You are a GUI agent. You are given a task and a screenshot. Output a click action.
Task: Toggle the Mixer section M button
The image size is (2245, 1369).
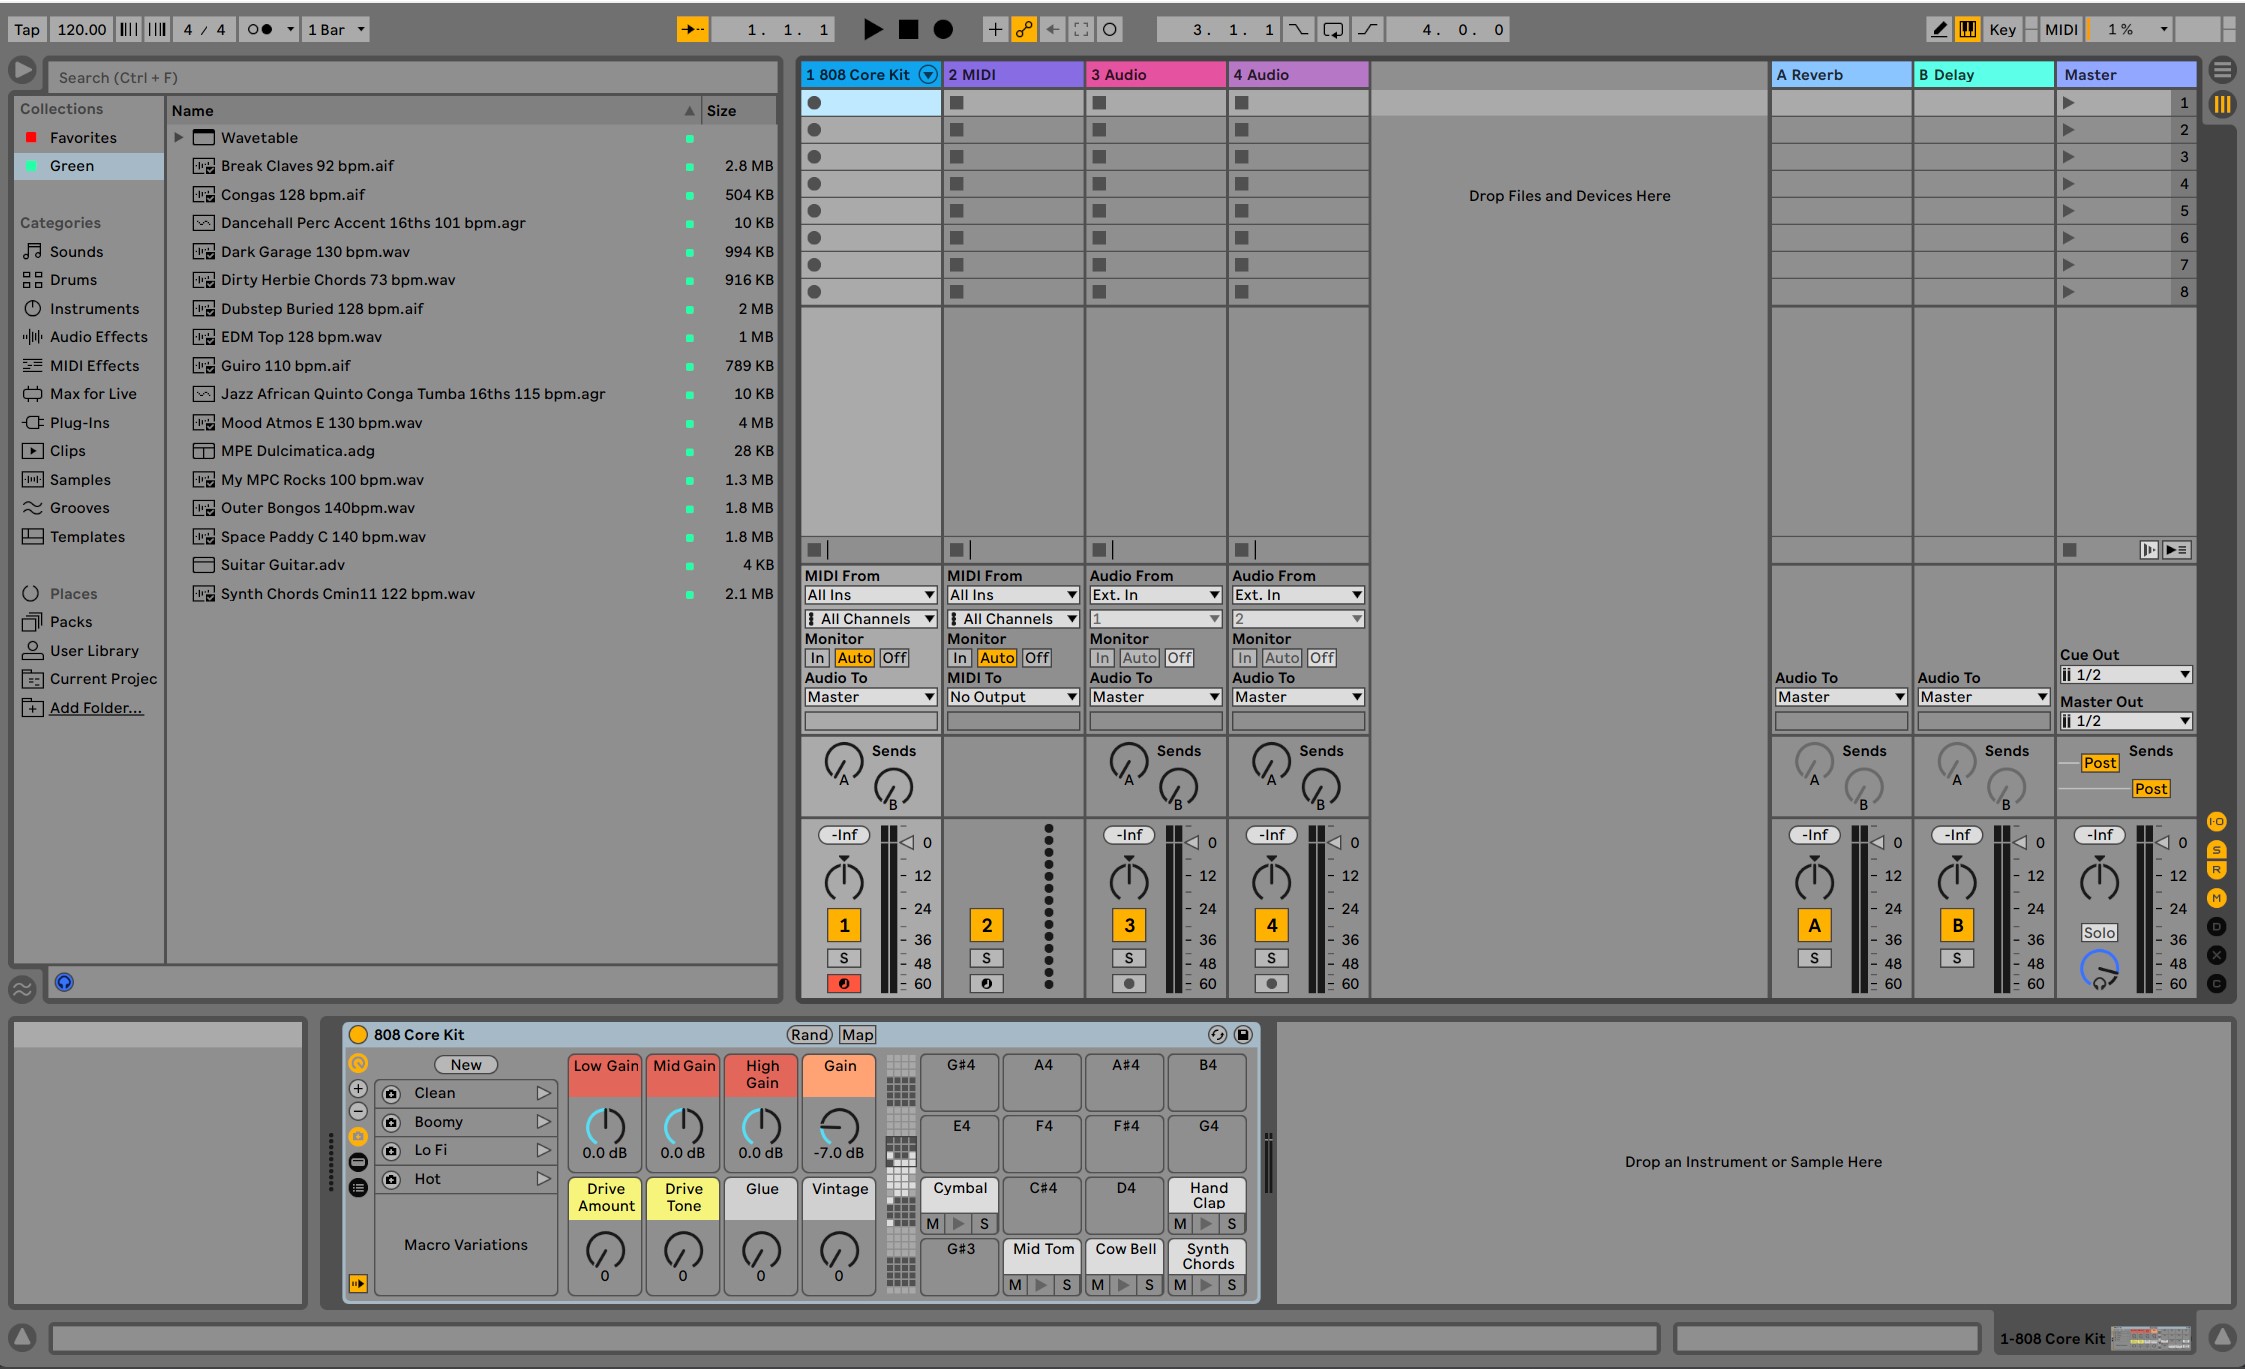pyautogui.click(x=2217, y=898)
